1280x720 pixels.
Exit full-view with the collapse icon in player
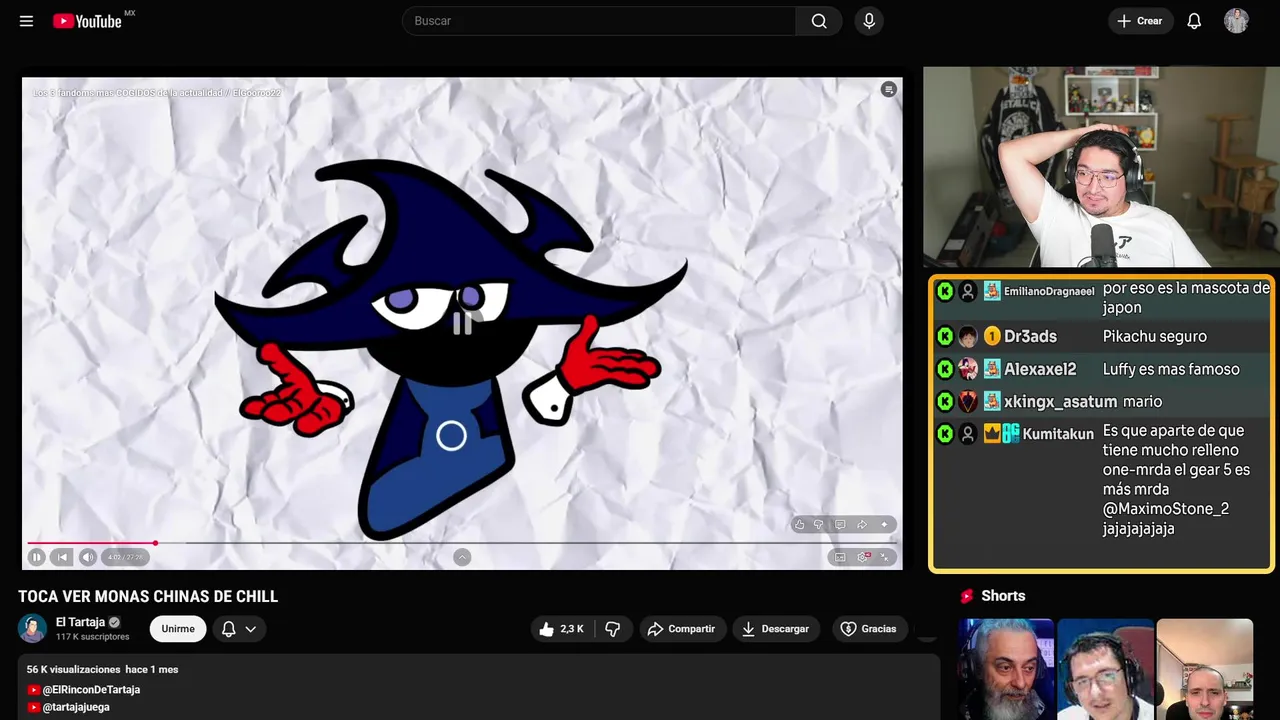tap(884, 557)
